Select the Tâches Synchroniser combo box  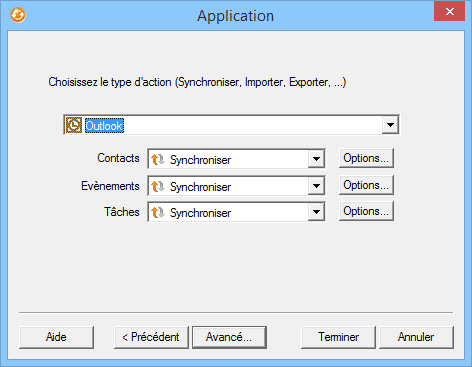[236, 212]
